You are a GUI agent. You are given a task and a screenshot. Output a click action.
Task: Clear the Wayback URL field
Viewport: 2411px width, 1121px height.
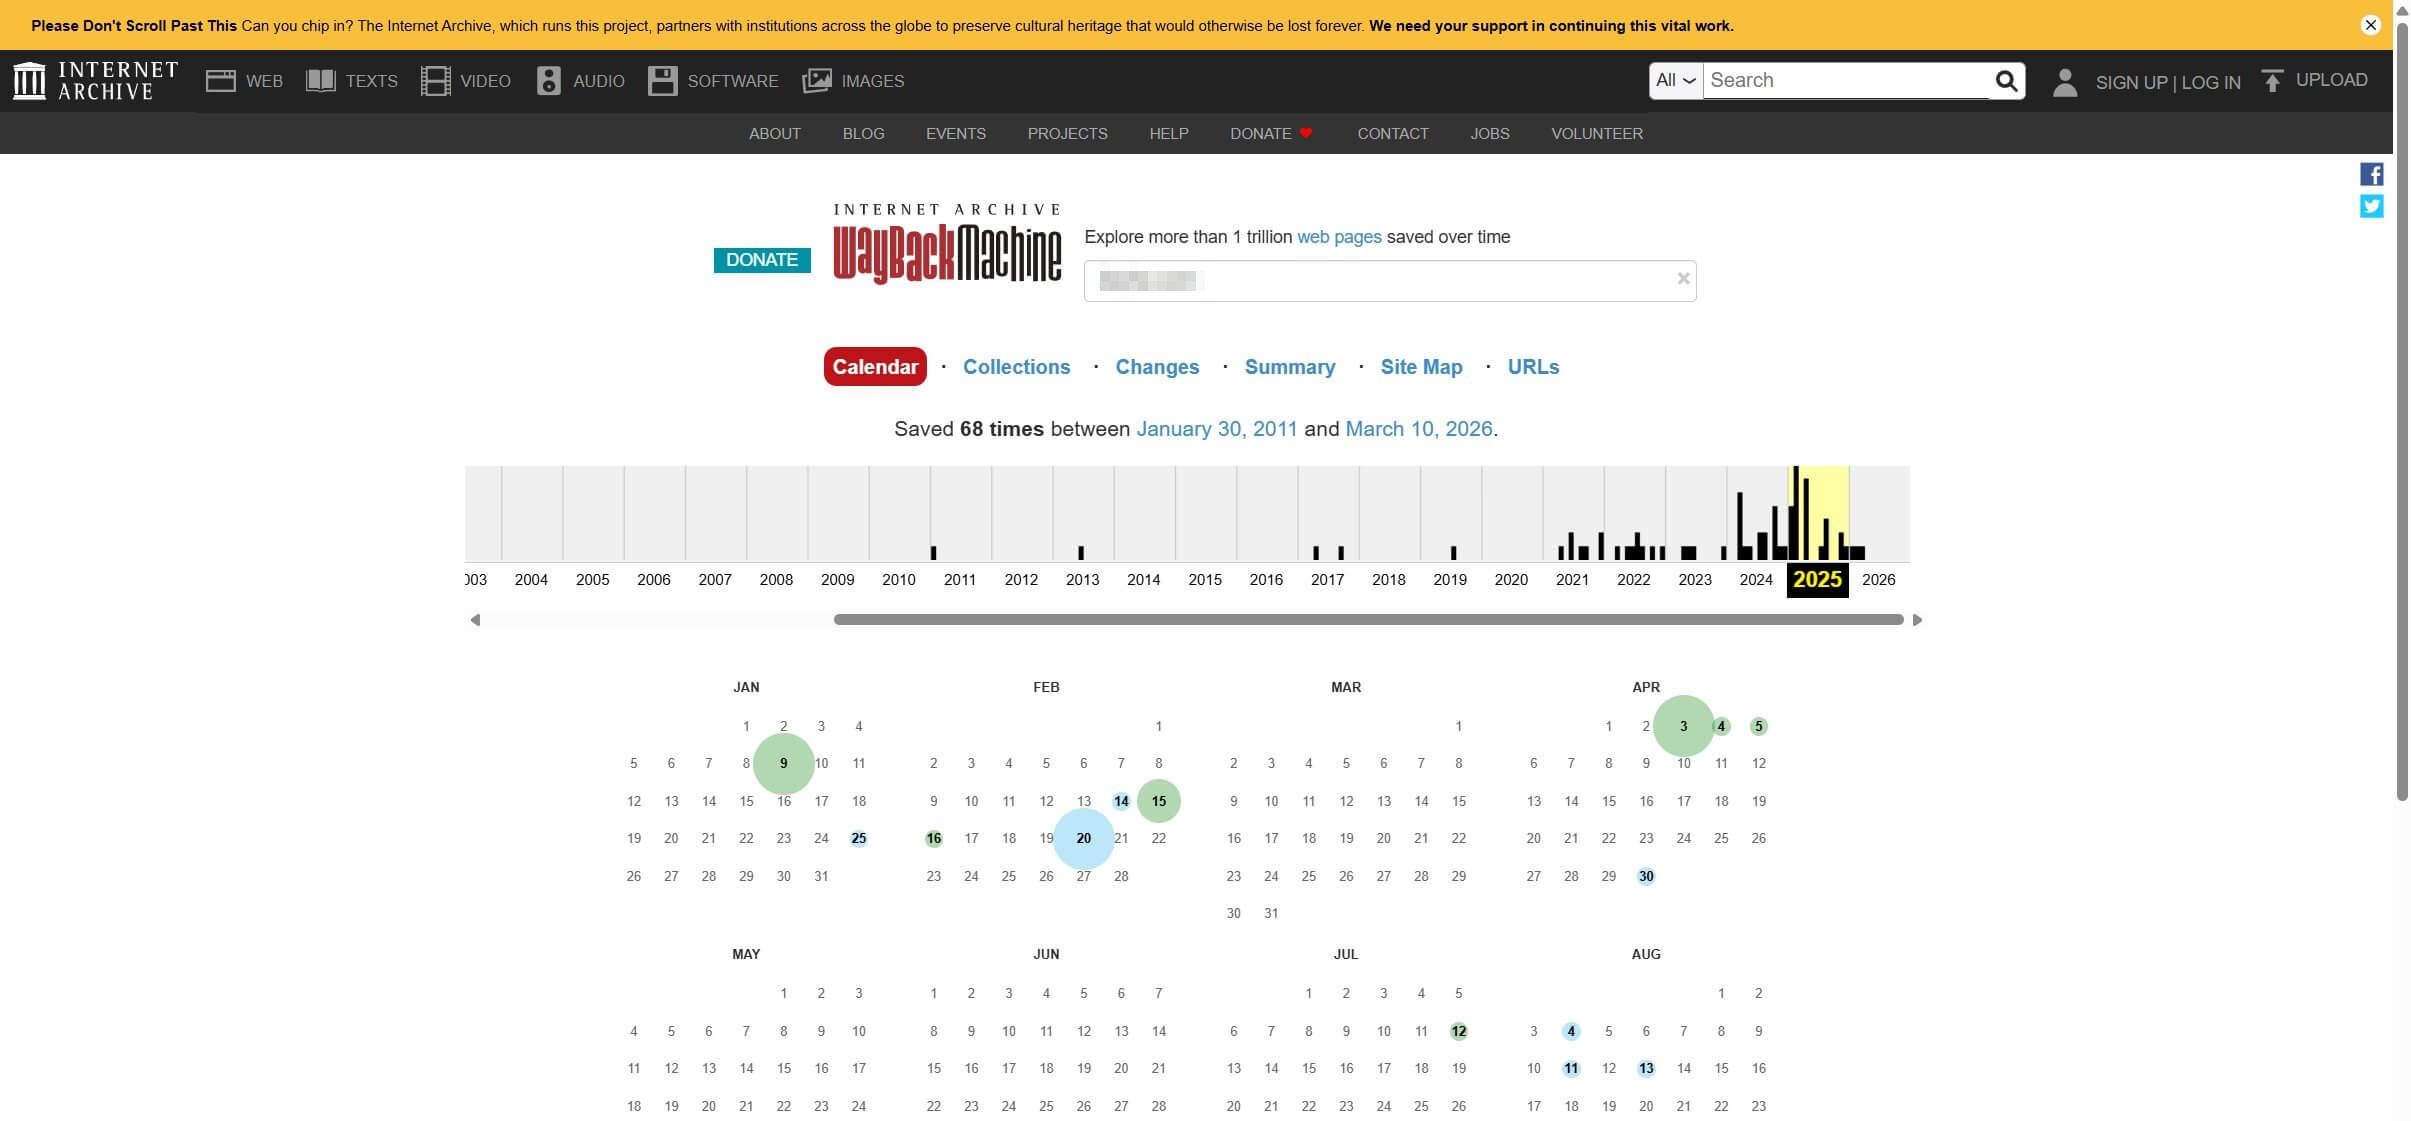click(1683, 279)
